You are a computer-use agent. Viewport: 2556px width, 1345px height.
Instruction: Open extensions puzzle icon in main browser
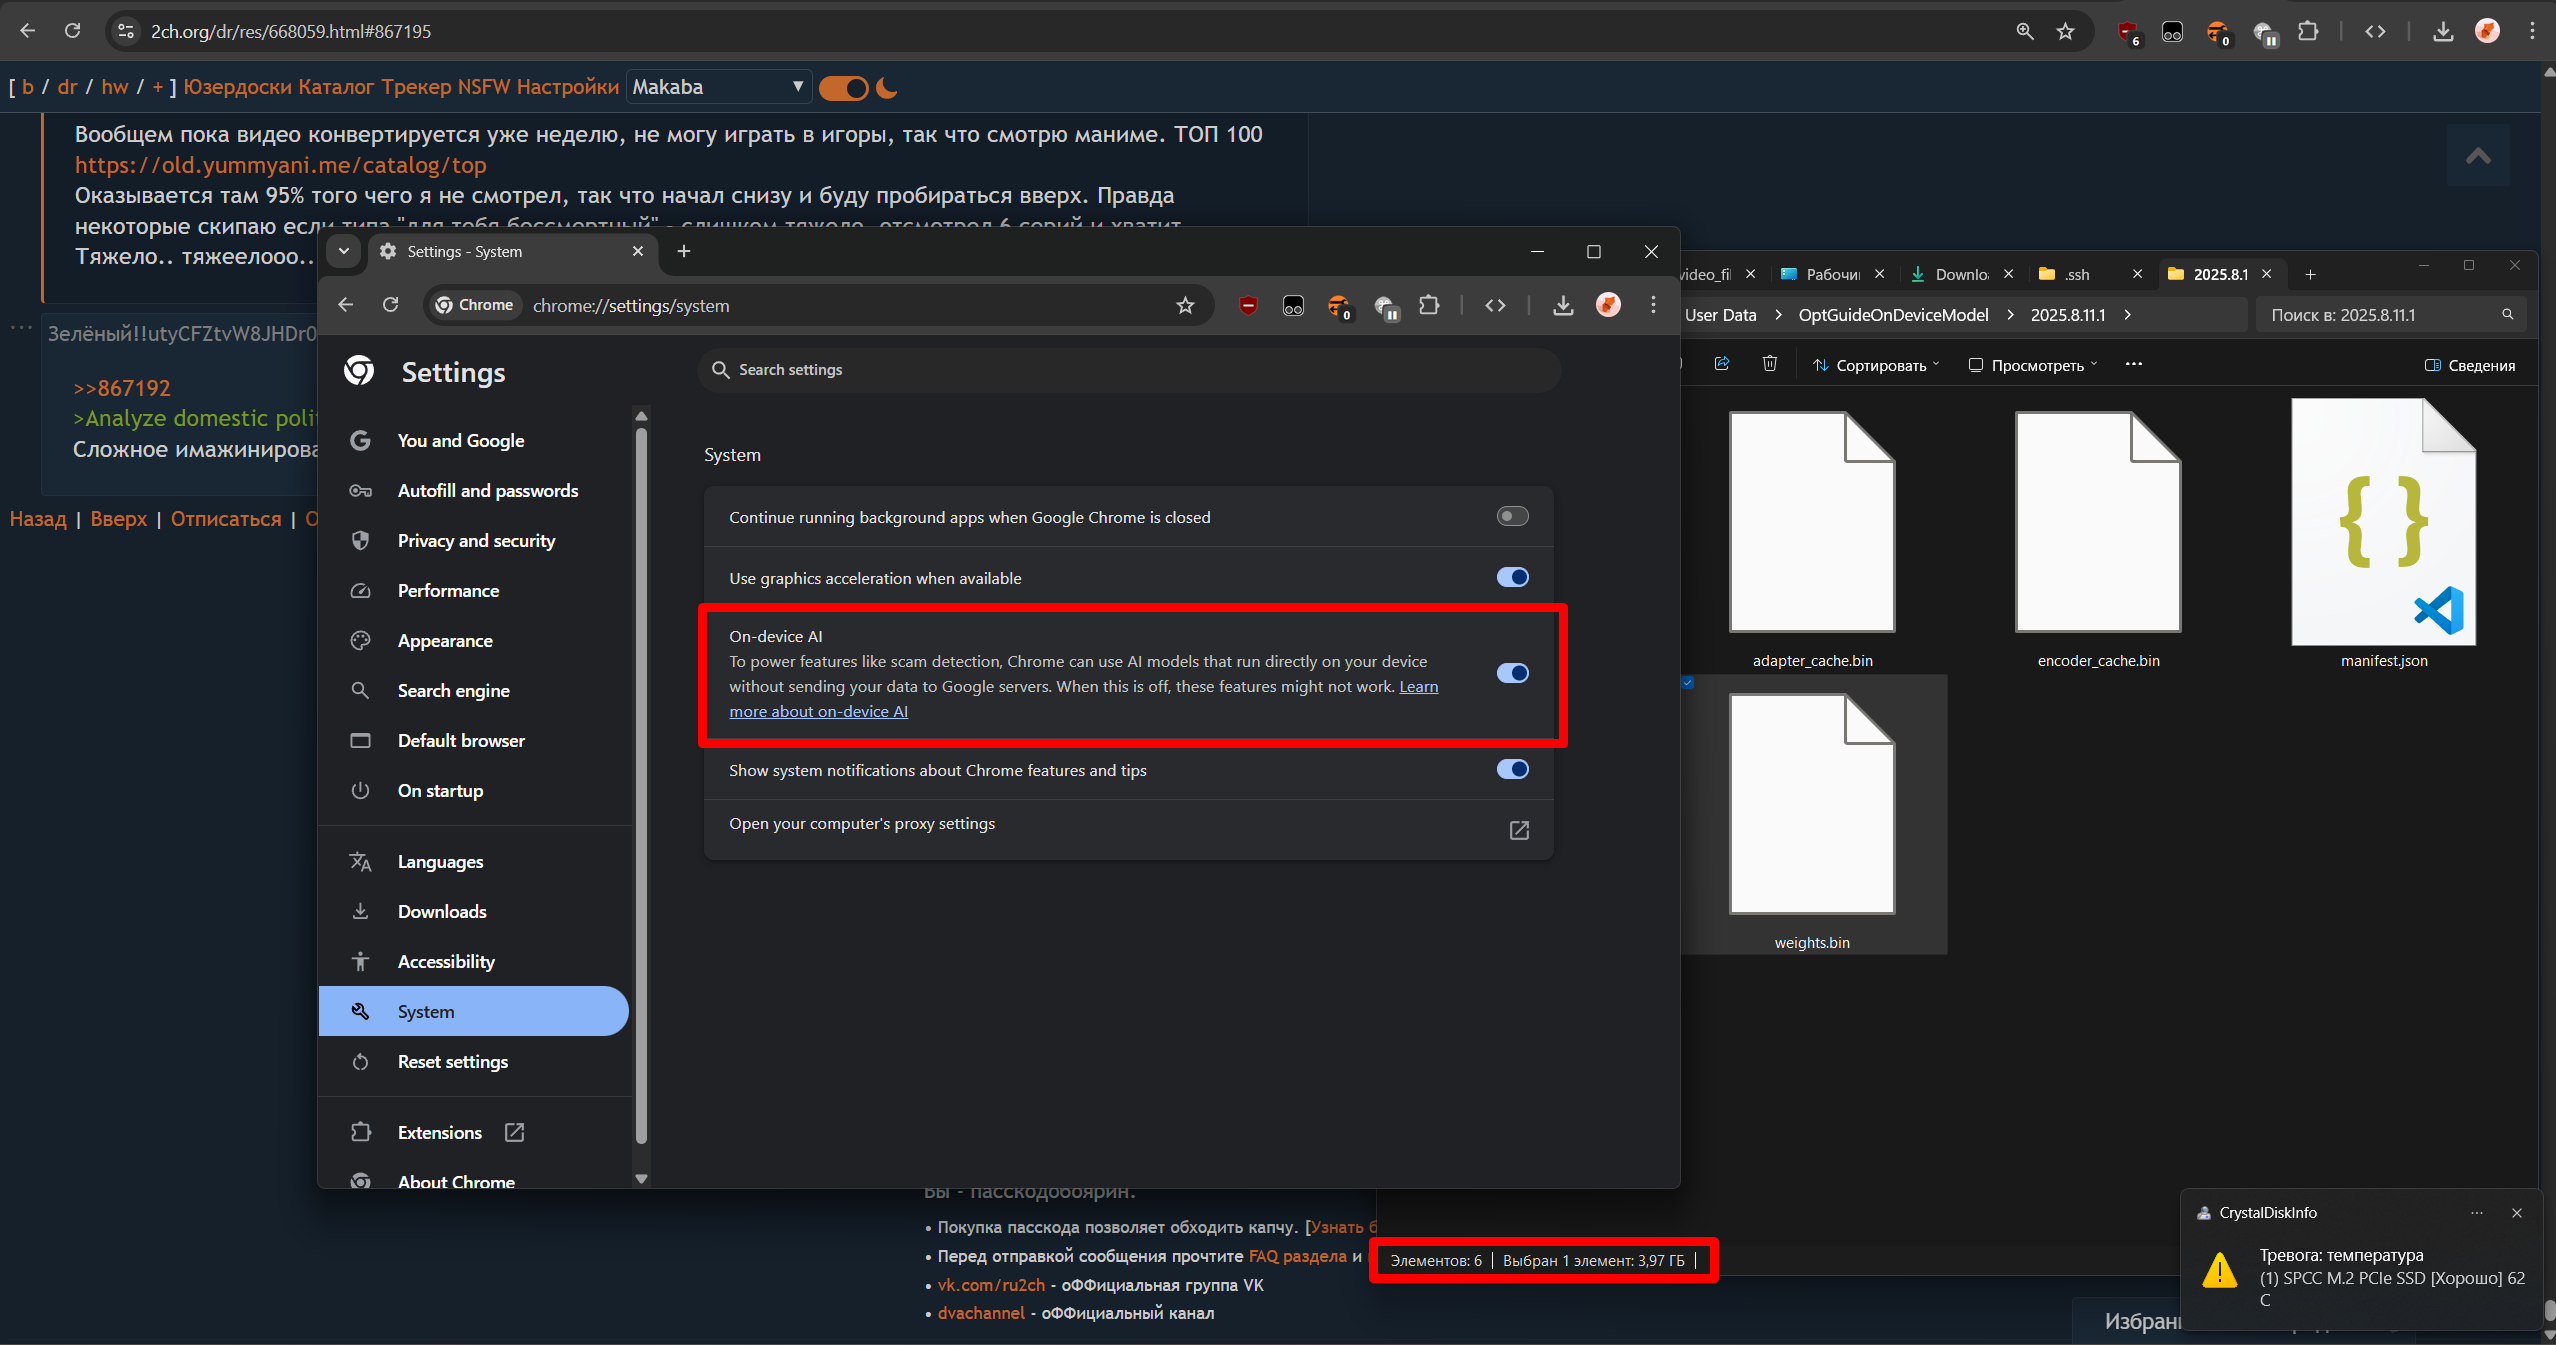tap(2308, 31)
